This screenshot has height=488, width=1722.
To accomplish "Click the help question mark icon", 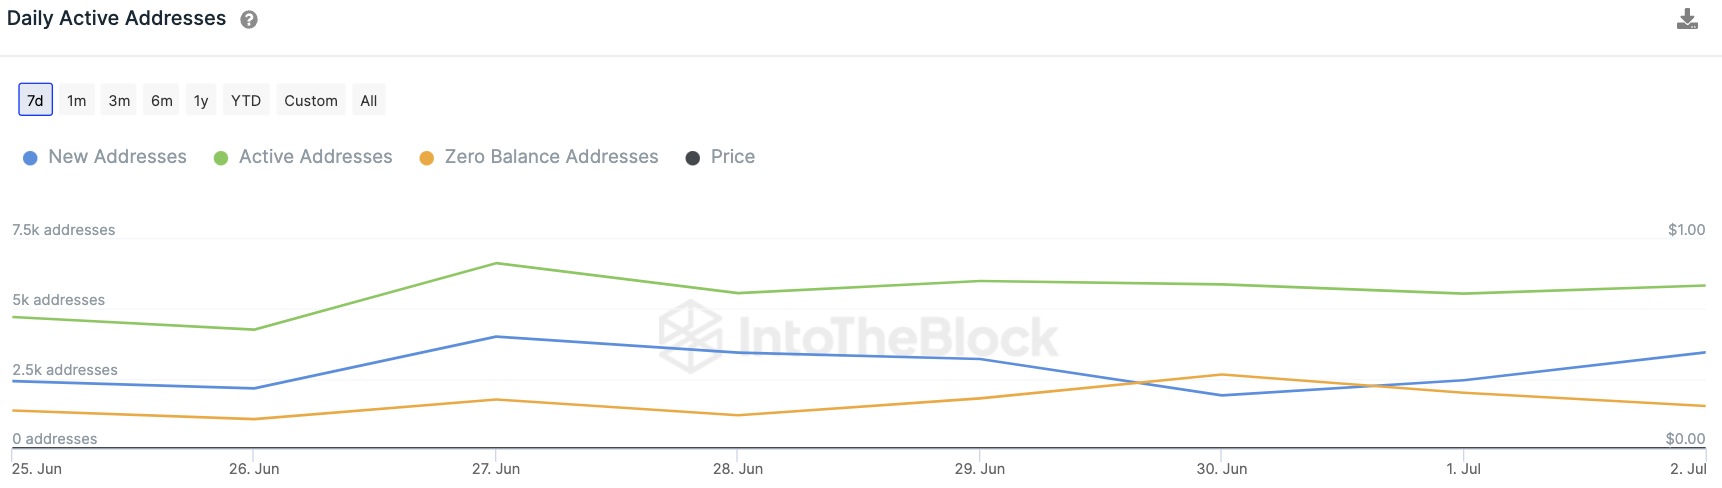I will [249, 20].
